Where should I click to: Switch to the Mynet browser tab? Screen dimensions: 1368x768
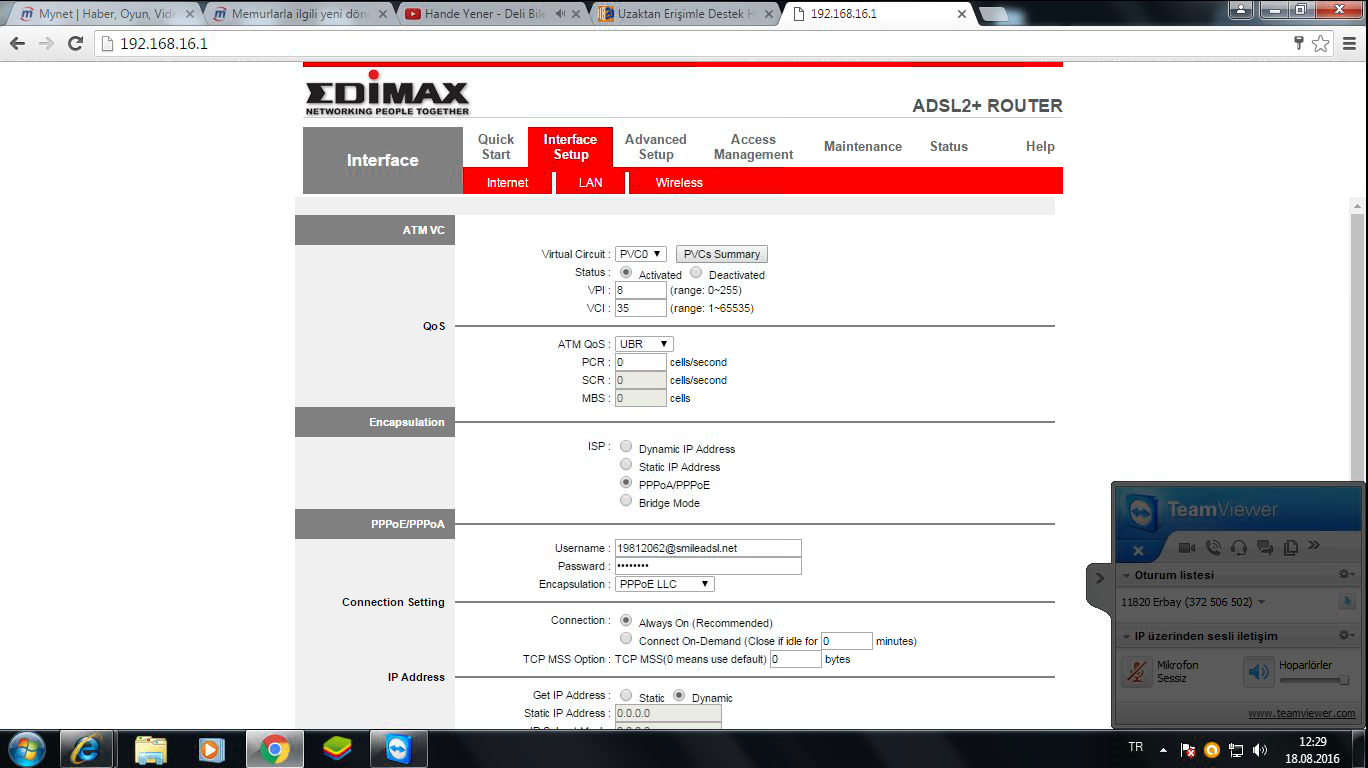105,14
